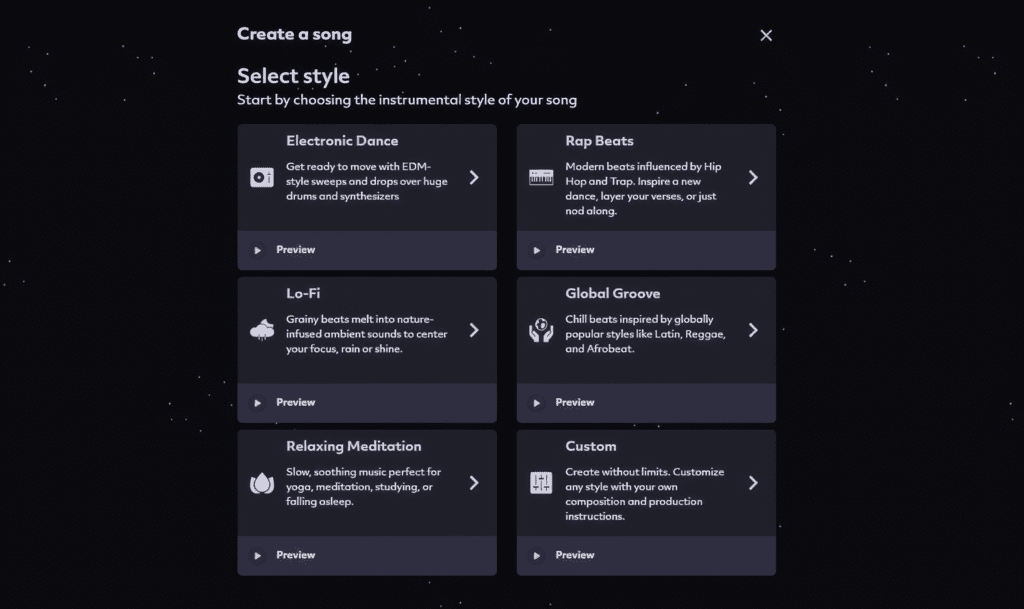1024x609 pixels.
Task: Click the Custom mixer sliders icon
Action: 541,483
